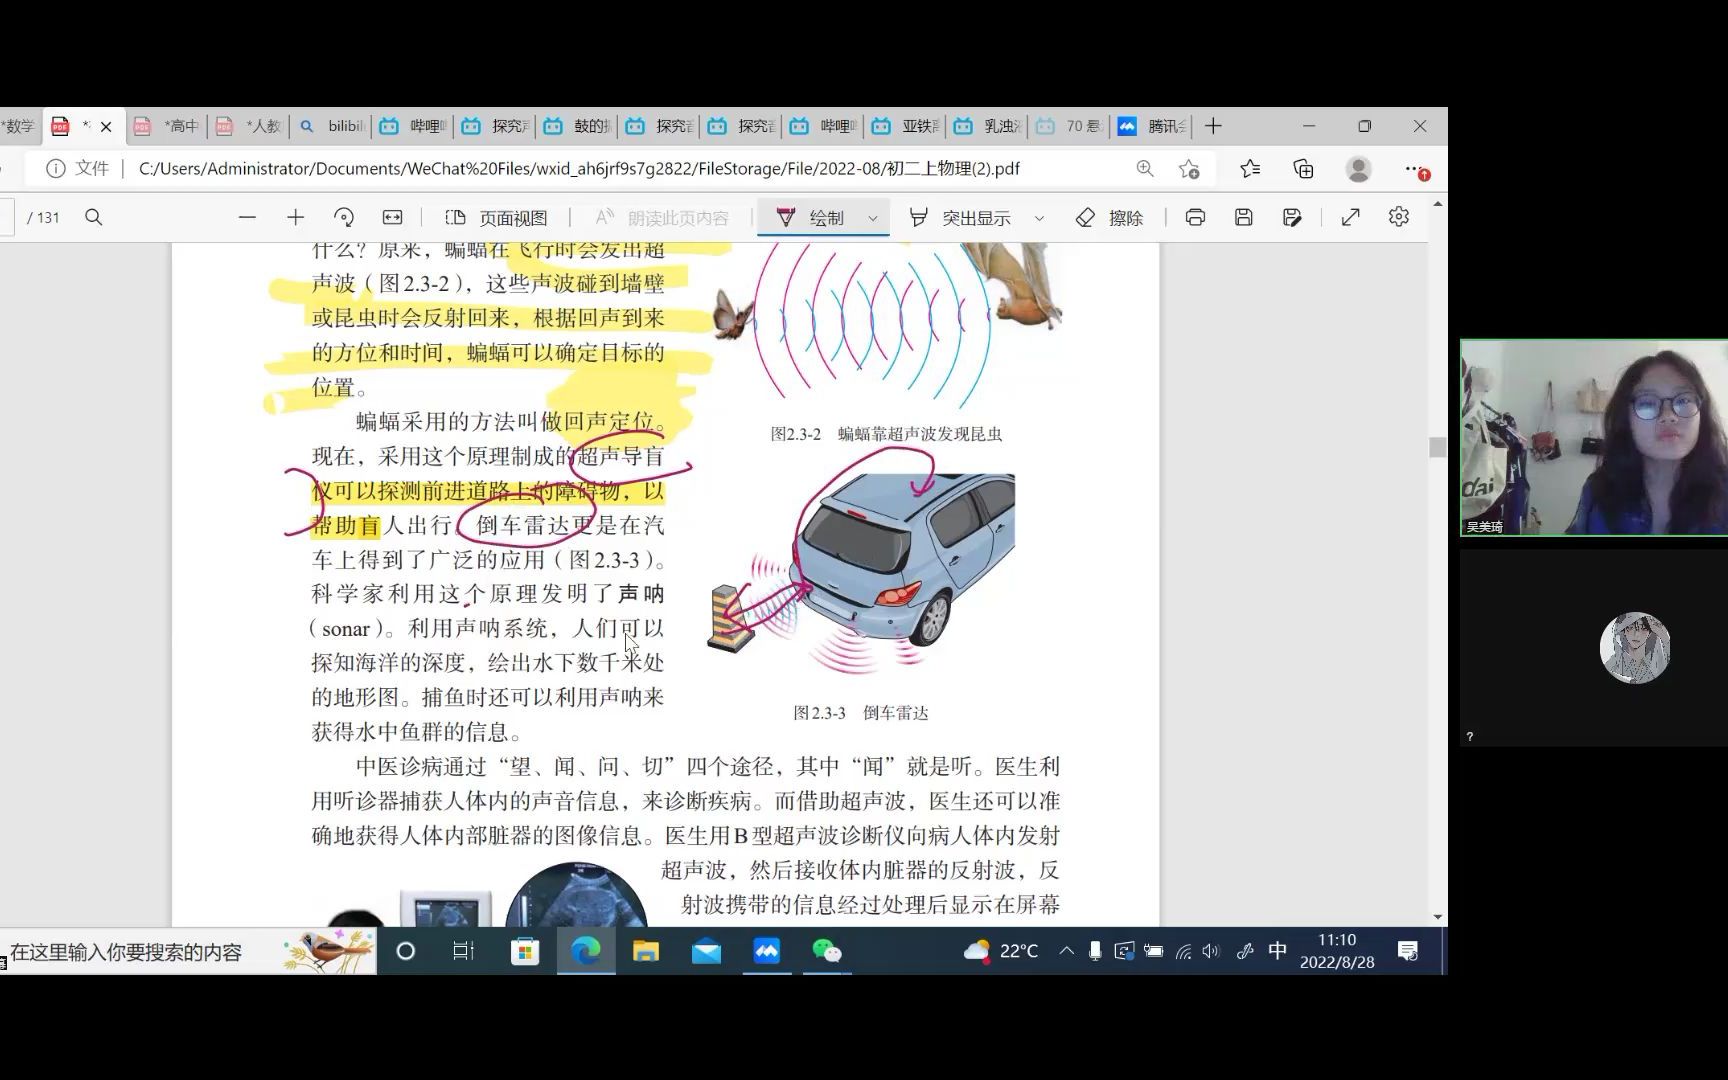This screenshot has width=1728, height=1080.
Task: Switch to the 70 悬 tab
Action: tap(1069, 126)
